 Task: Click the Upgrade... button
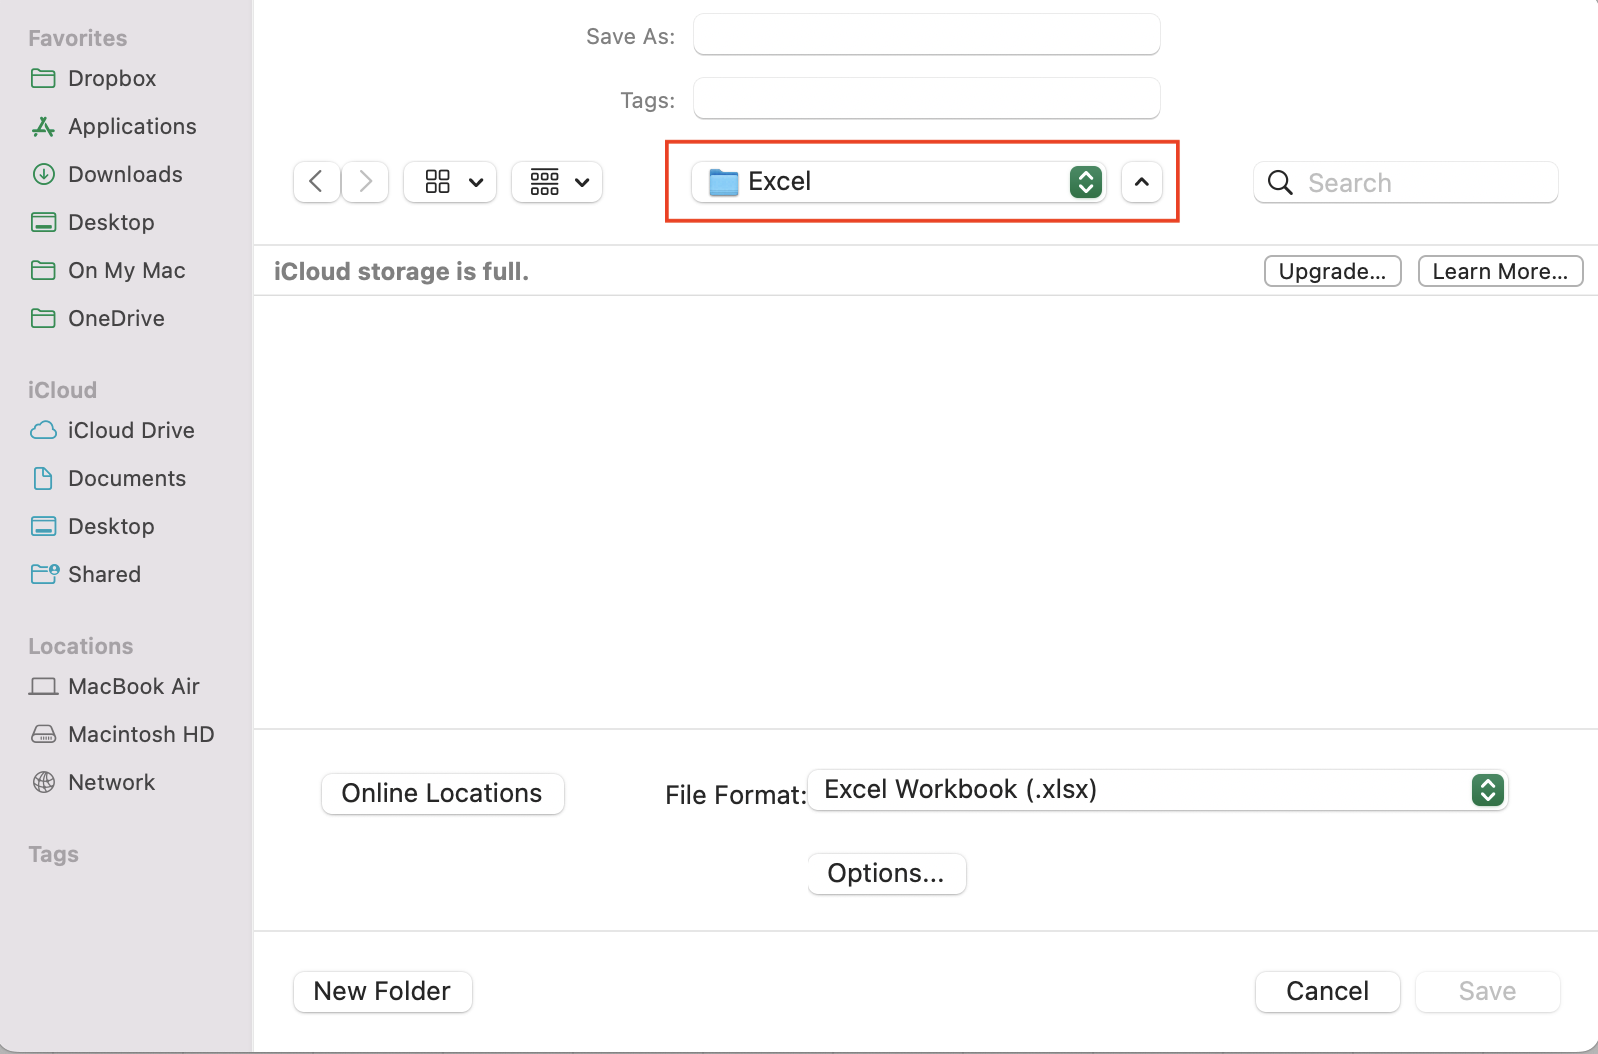(x=1333, y=271)
